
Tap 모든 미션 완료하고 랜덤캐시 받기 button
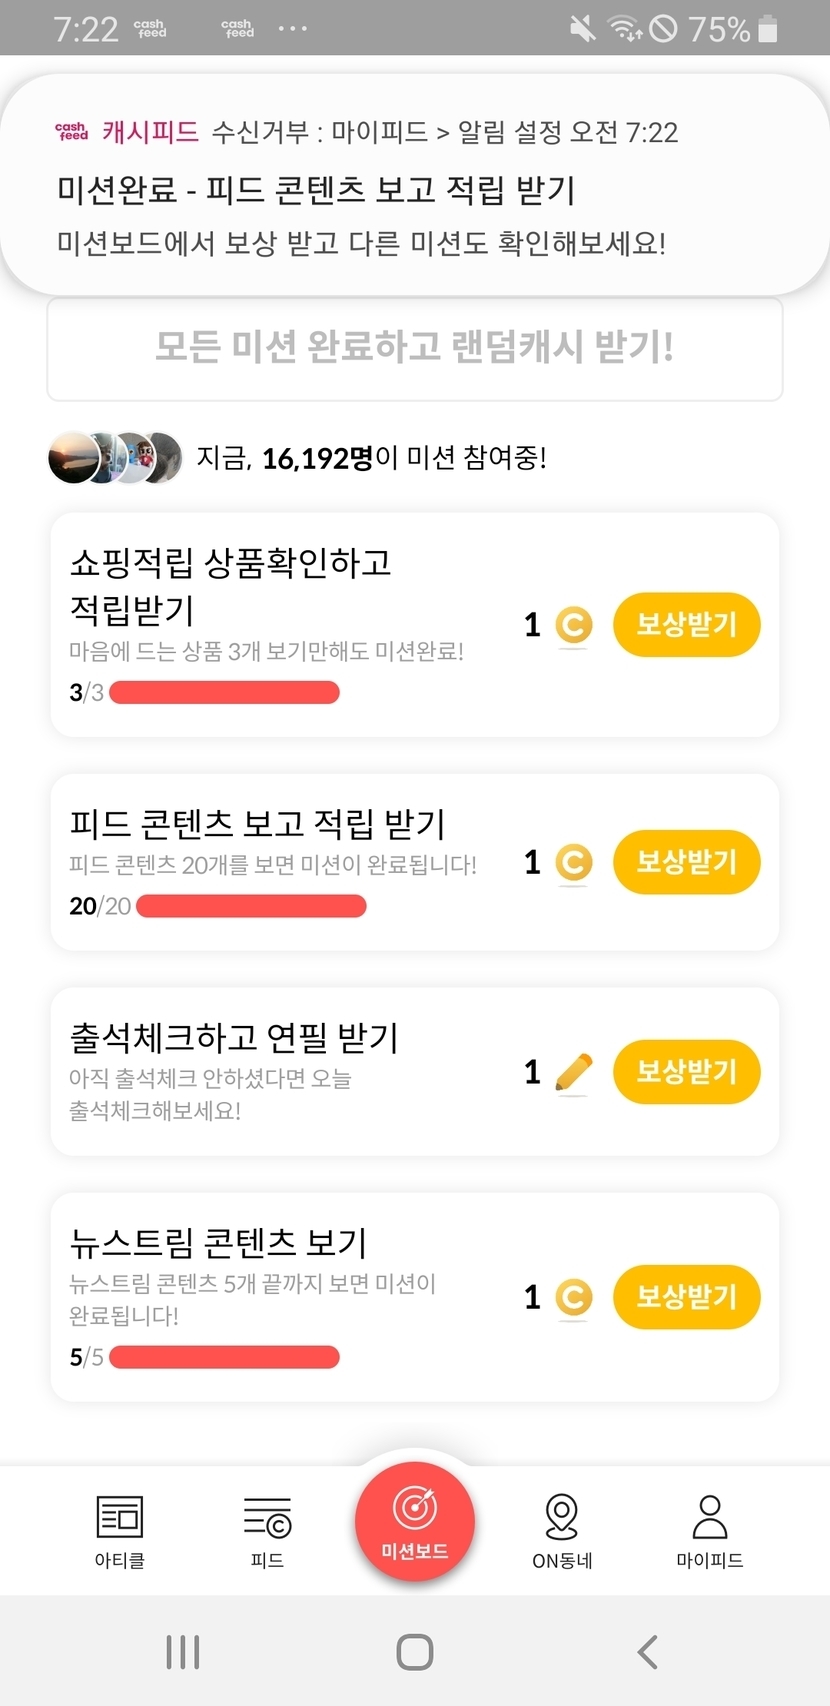(x=415, y=348)
